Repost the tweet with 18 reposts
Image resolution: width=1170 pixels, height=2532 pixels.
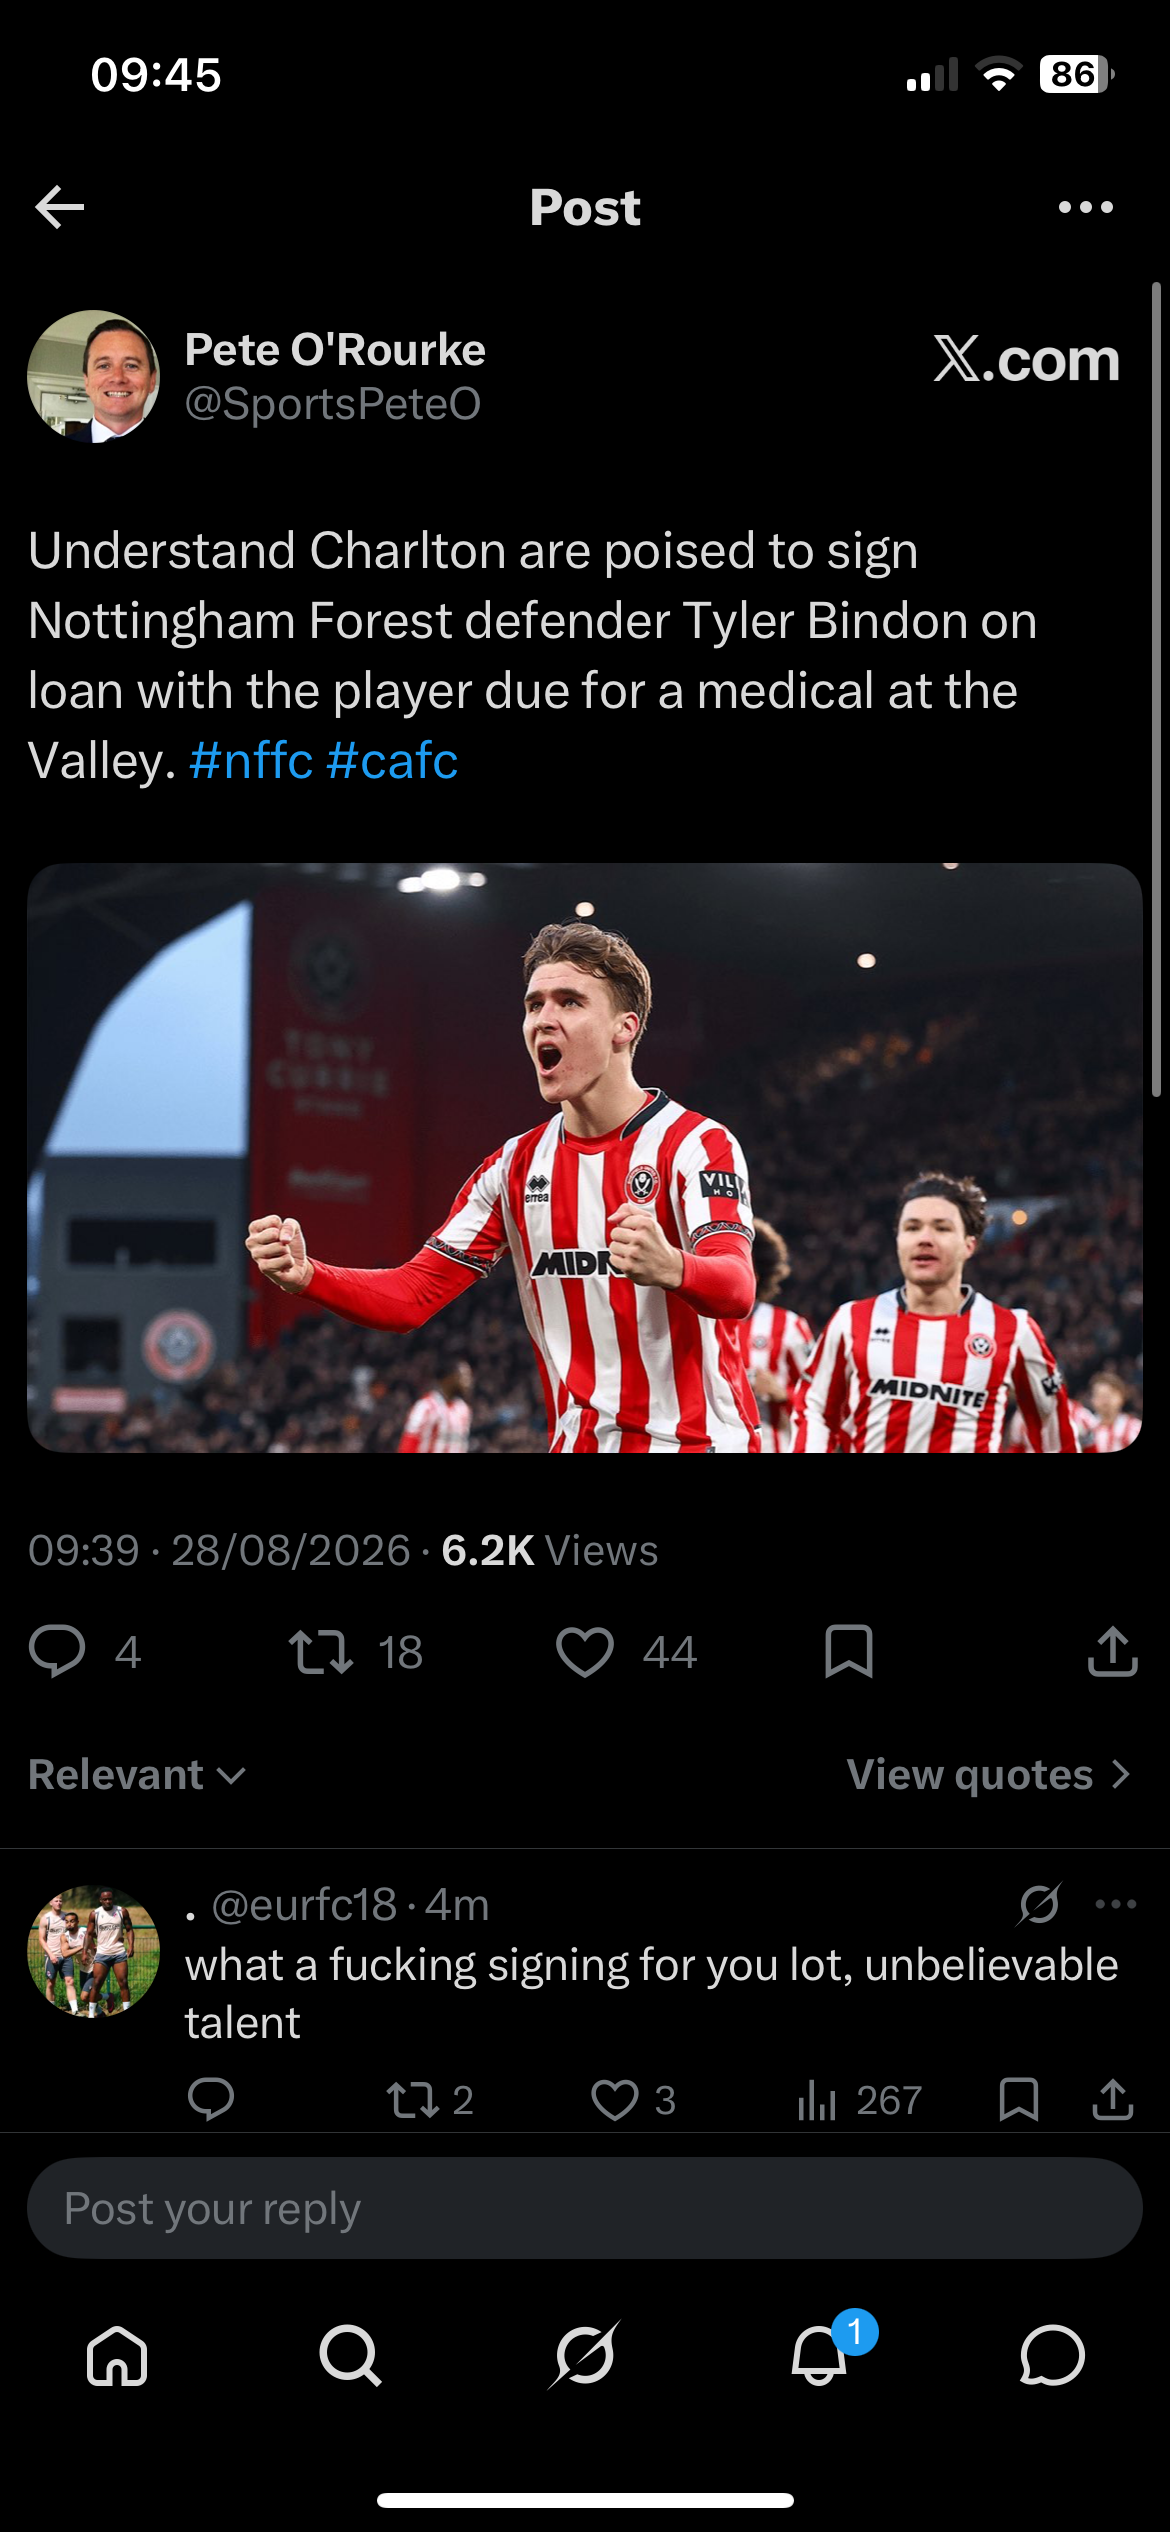(x=320, y=1651)
